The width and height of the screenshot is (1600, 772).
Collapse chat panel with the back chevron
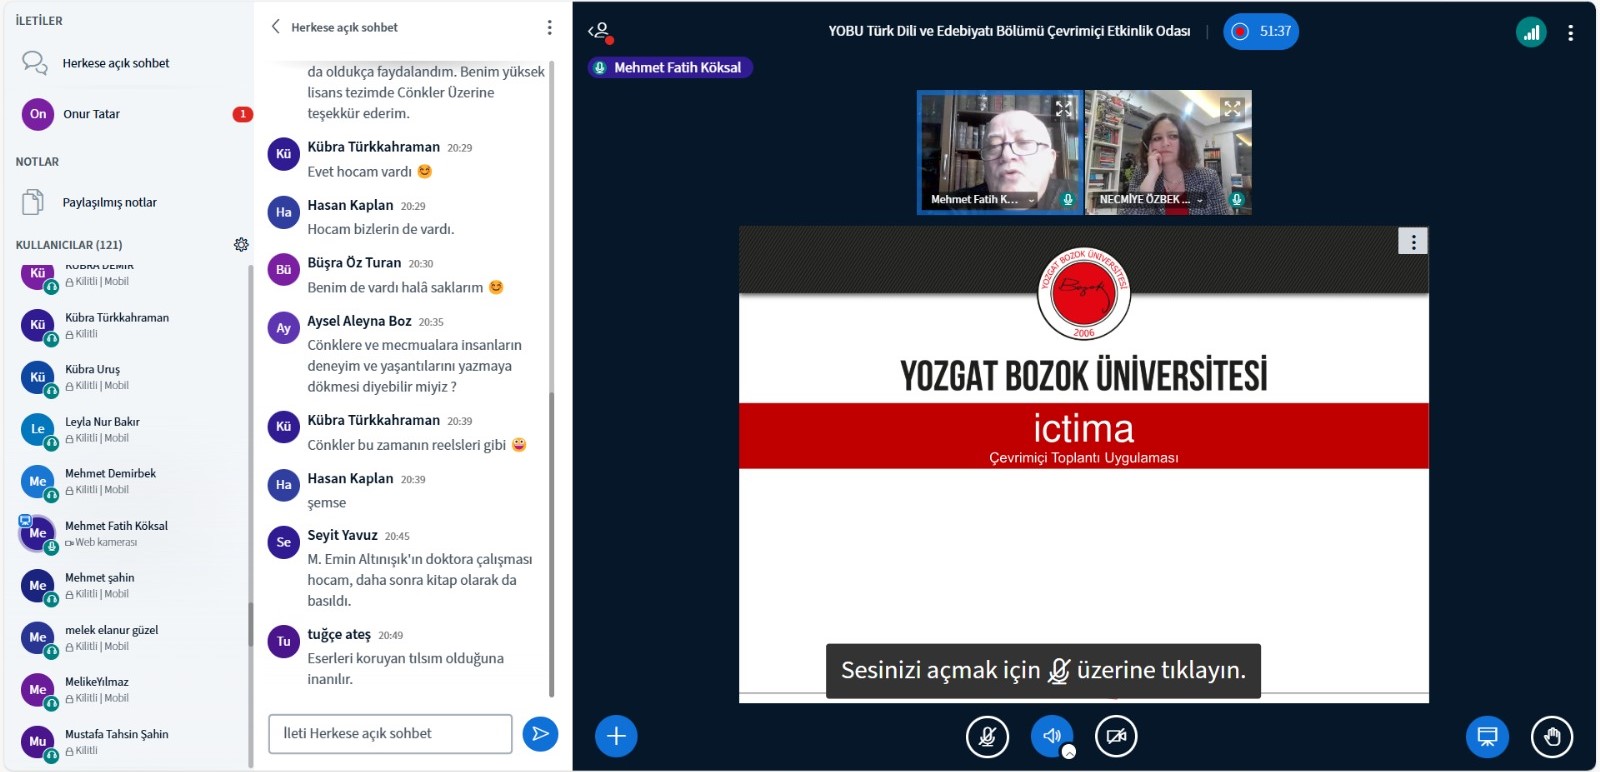coord(276,27)
